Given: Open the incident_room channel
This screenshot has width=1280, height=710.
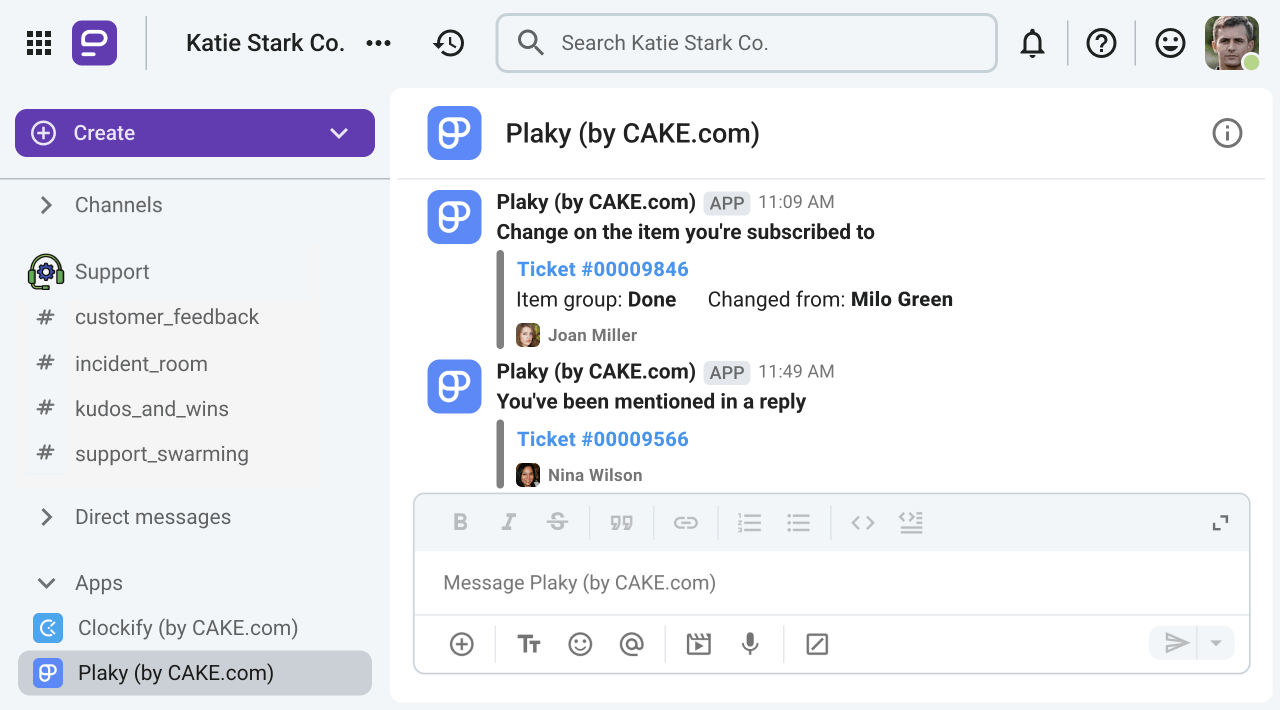Looking at the screenshot, I should click(x=141, y=363).
